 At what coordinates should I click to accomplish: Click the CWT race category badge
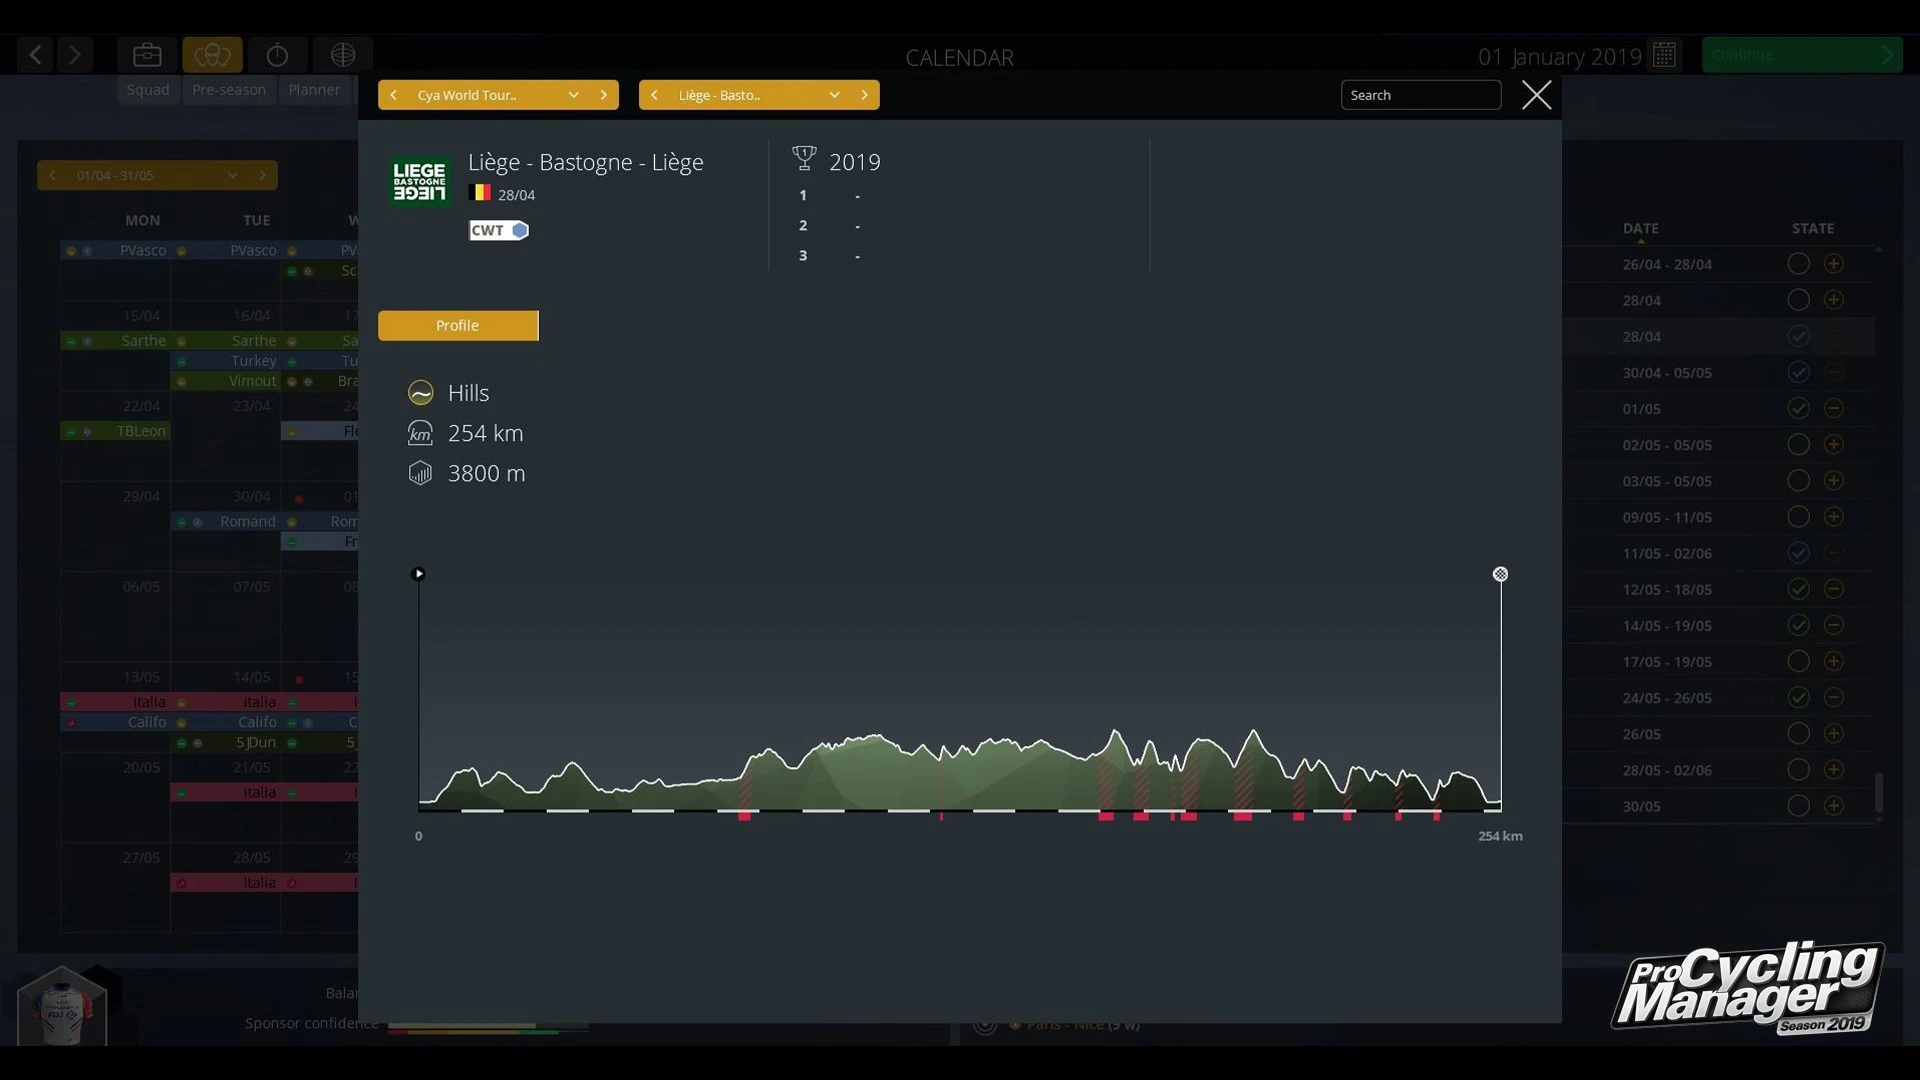pyautogui.click(x=498, y=230)
